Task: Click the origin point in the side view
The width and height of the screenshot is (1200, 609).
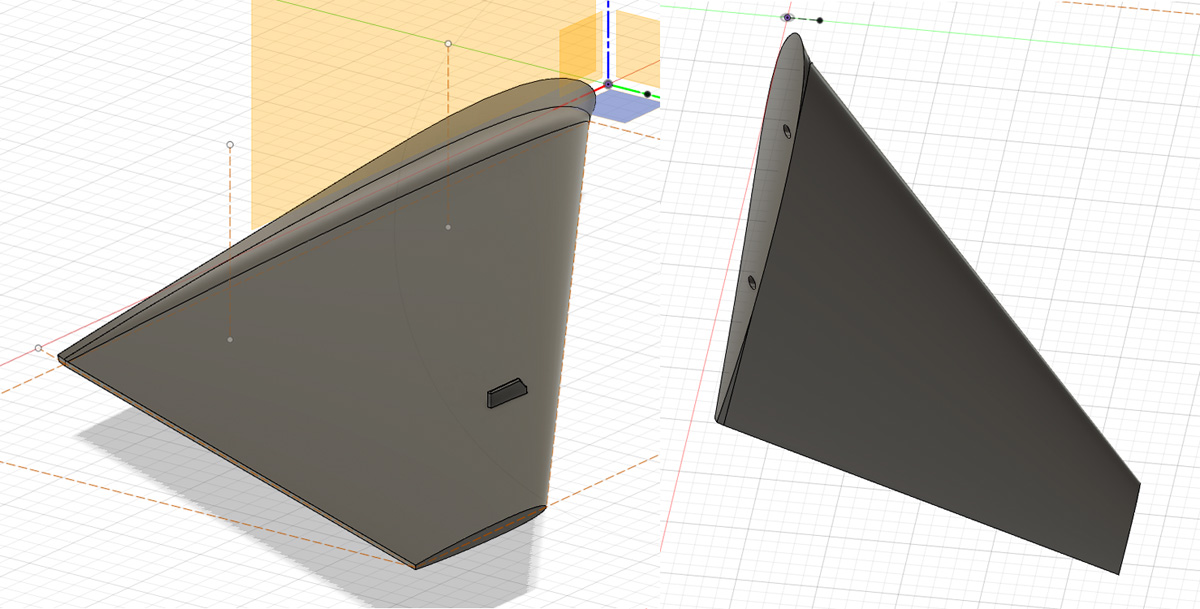Action: coord(788,18)
